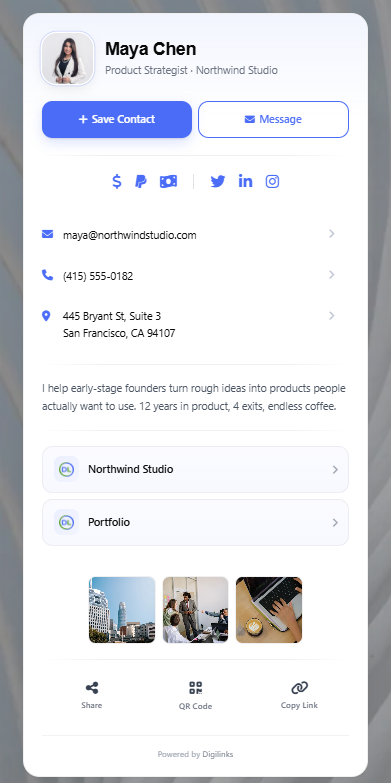Image resolution: width=391 pixels, height=783 pixels.
Task: Open the Twitter profile icon
Action: coord(218,181)
